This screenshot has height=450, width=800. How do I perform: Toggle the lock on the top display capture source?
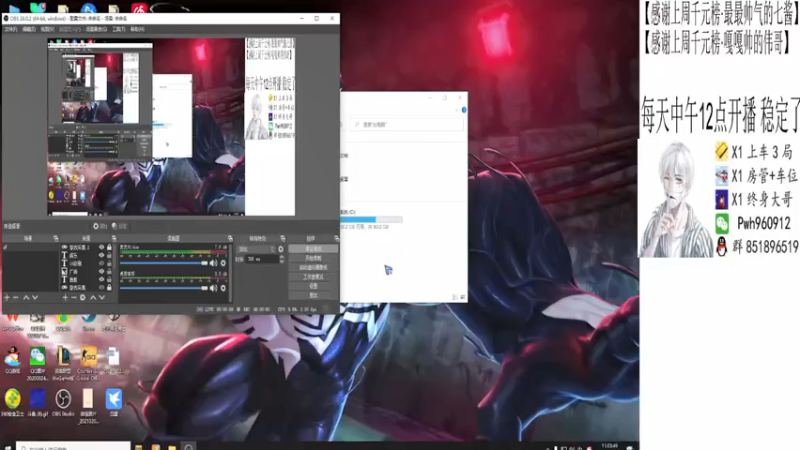[x=109, y=247]
